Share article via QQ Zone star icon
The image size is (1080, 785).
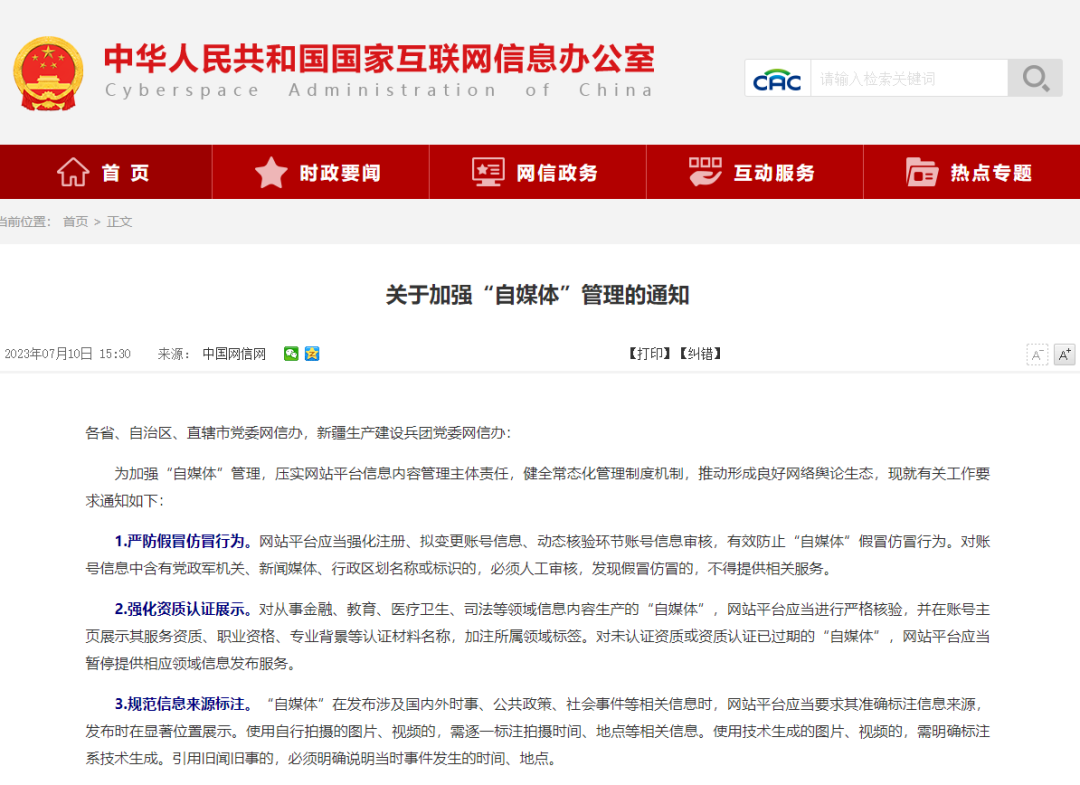coord(312,354)
